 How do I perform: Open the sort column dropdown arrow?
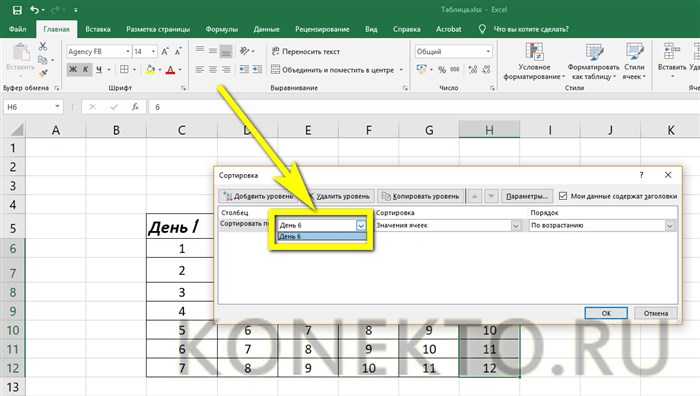pyautogui.click(x=361, y=225)
